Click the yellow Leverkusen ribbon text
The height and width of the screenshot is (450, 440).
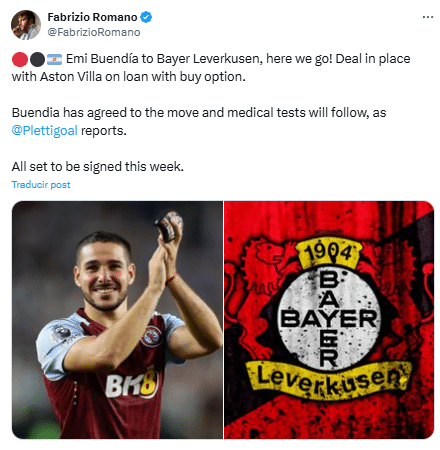click(x=329, y=379)
